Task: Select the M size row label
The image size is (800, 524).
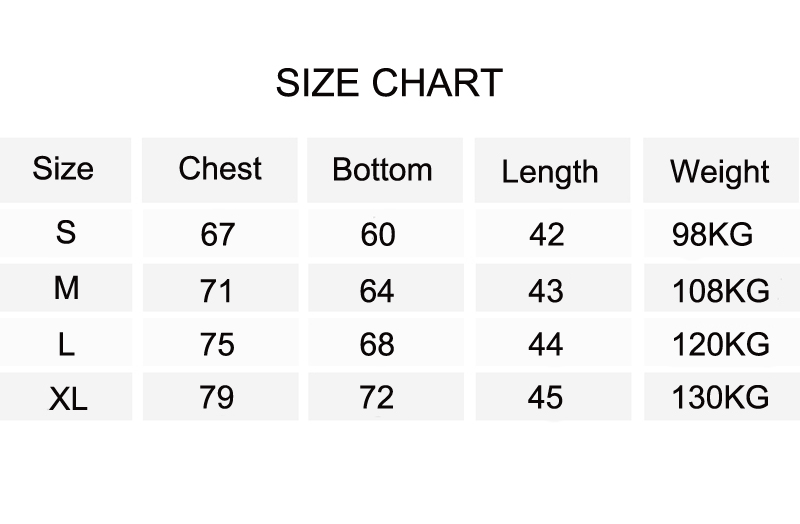Action: click(66, 289)
